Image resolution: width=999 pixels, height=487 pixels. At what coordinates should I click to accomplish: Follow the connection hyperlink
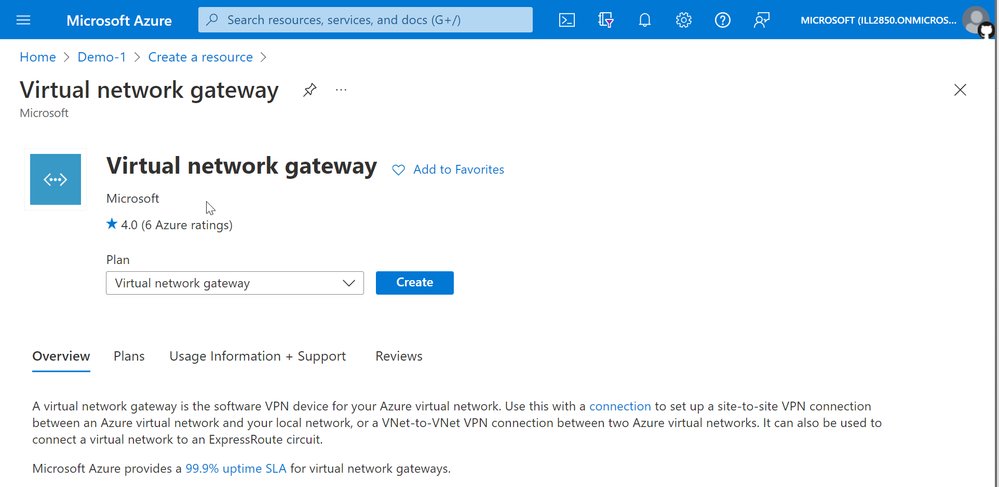[x=620, y=406]
